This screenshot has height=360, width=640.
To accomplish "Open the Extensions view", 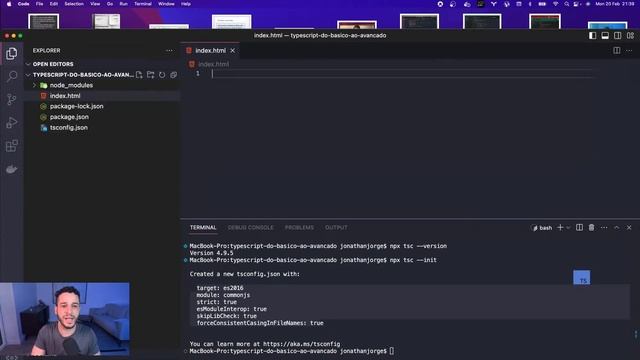I will [11, 146].
